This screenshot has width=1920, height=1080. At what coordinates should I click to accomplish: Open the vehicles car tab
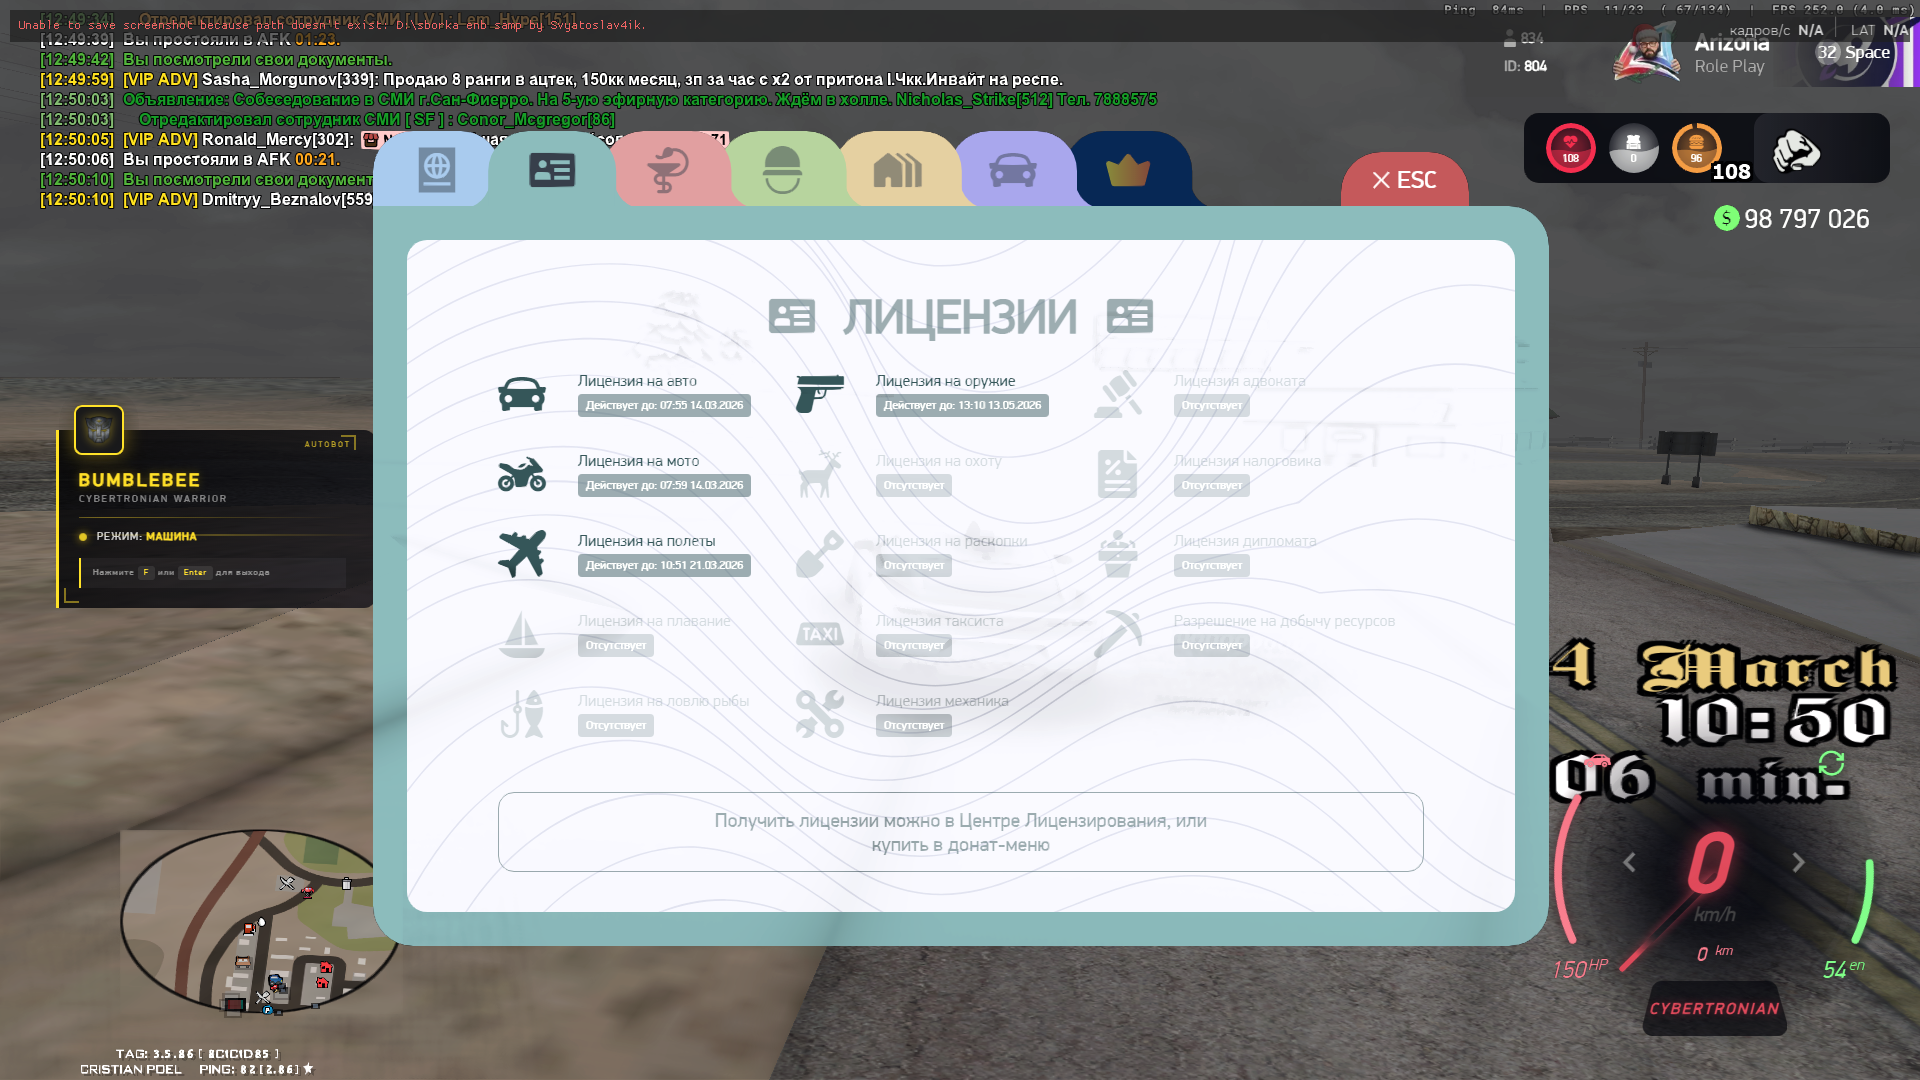1012,171
